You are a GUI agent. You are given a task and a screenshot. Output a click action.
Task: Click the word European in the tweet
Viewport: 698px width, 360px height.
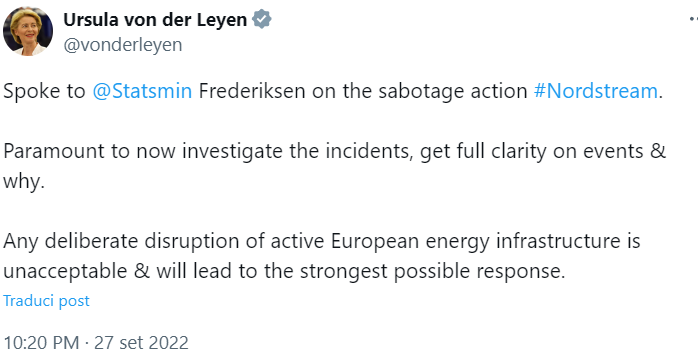coord(375,242)
